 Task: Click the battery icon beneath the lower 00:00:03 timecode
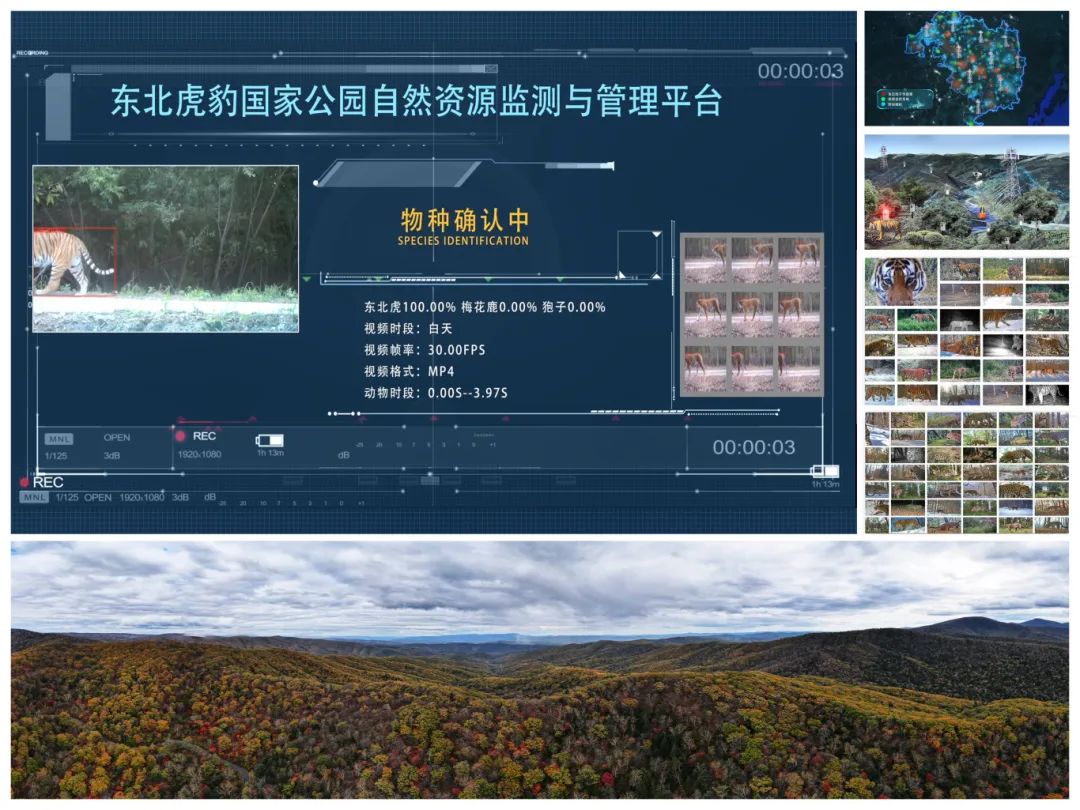(x=824, y=471)
